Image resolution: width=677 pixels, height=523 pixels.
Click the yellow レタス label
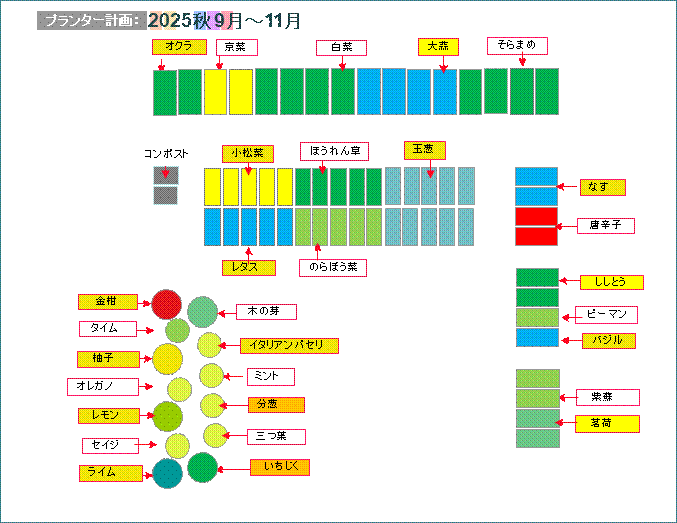tap(247, 267)
